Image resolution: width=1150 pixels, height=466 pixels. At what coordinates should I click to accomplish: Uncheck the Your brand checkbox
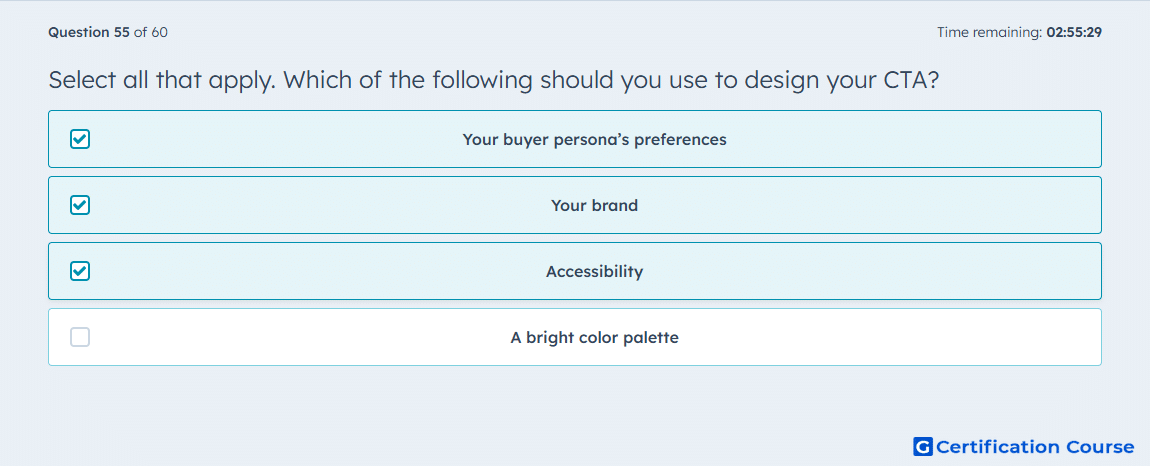[80, 205]
